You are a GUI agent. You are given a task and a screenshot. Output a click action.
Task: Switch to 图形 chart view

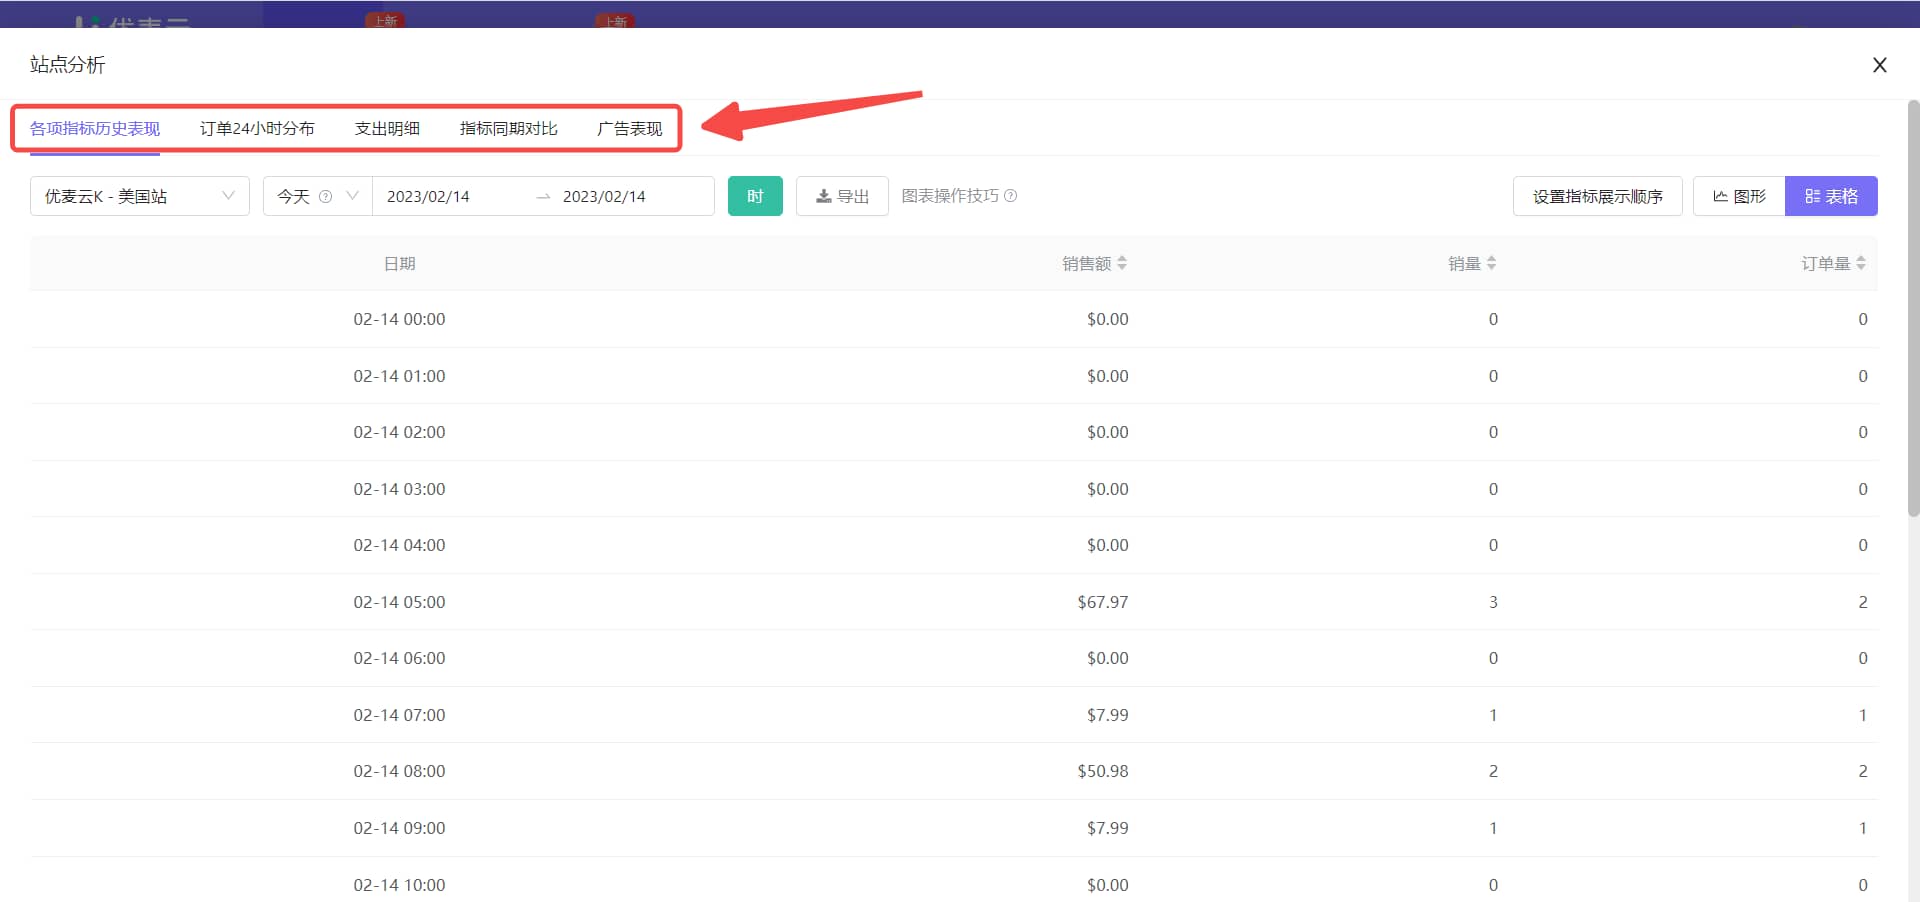[x=1739, y=196]
